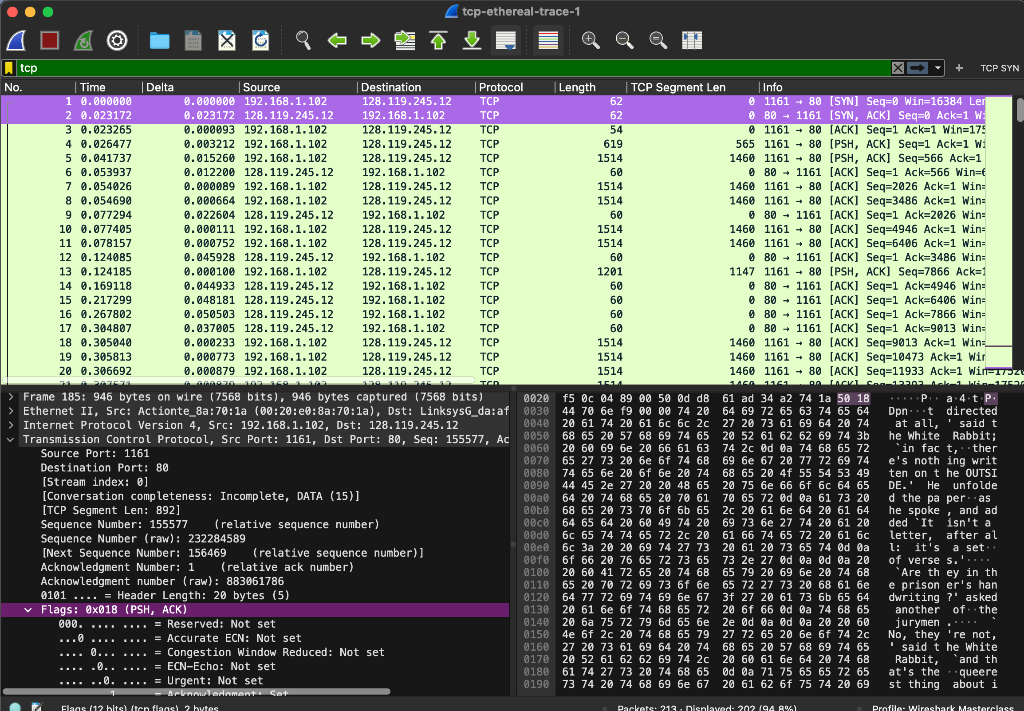Collapse the Flags: 0x018 subtree

[27, 609]
